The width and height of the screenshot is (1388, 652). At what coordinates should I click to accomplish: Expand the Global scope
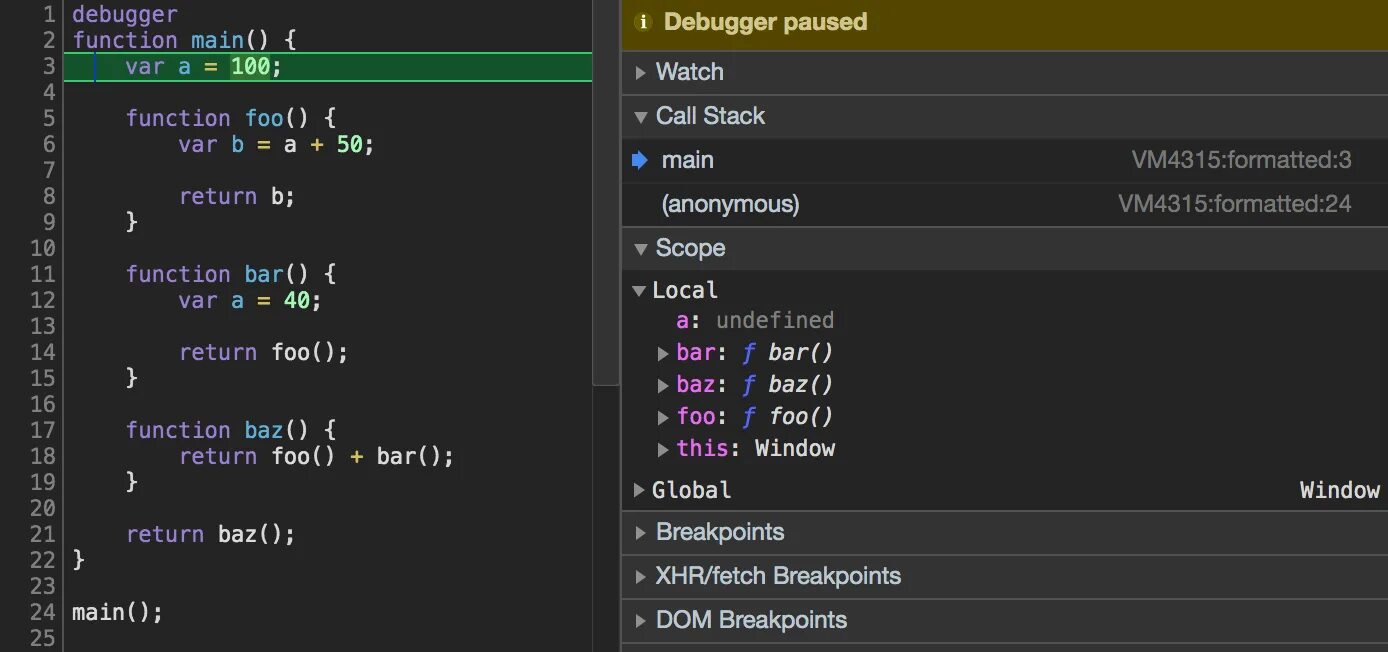pyautogui.click(x=639, y=490)
